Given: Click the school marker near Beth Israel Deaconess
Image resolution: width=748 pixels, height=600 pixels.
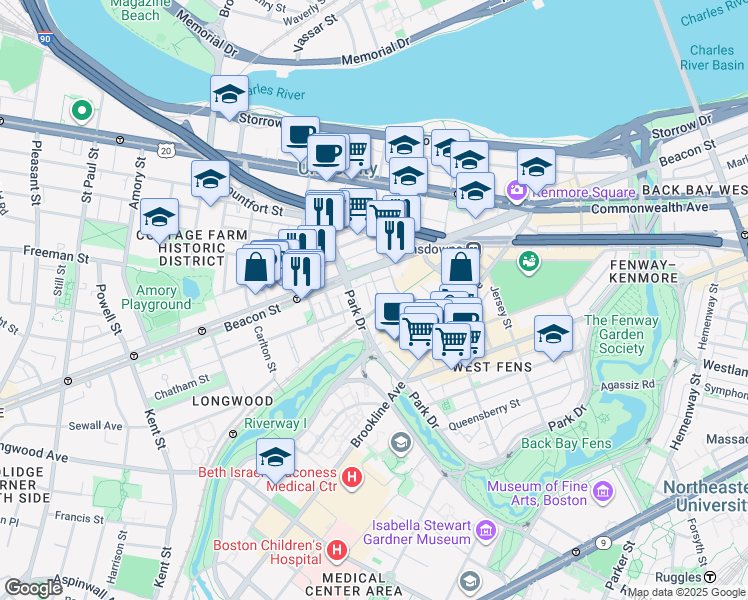Looking at the screenshot, I should click(275, 459).
